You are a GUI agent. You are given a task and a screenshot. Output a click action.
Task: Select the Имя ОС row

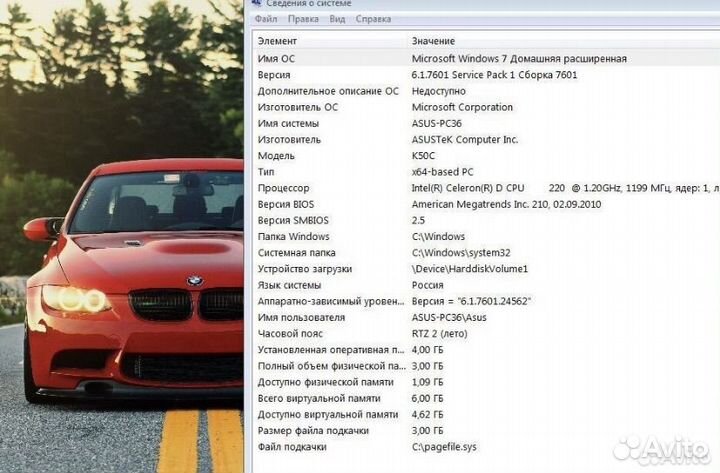(x=487, y=59)
